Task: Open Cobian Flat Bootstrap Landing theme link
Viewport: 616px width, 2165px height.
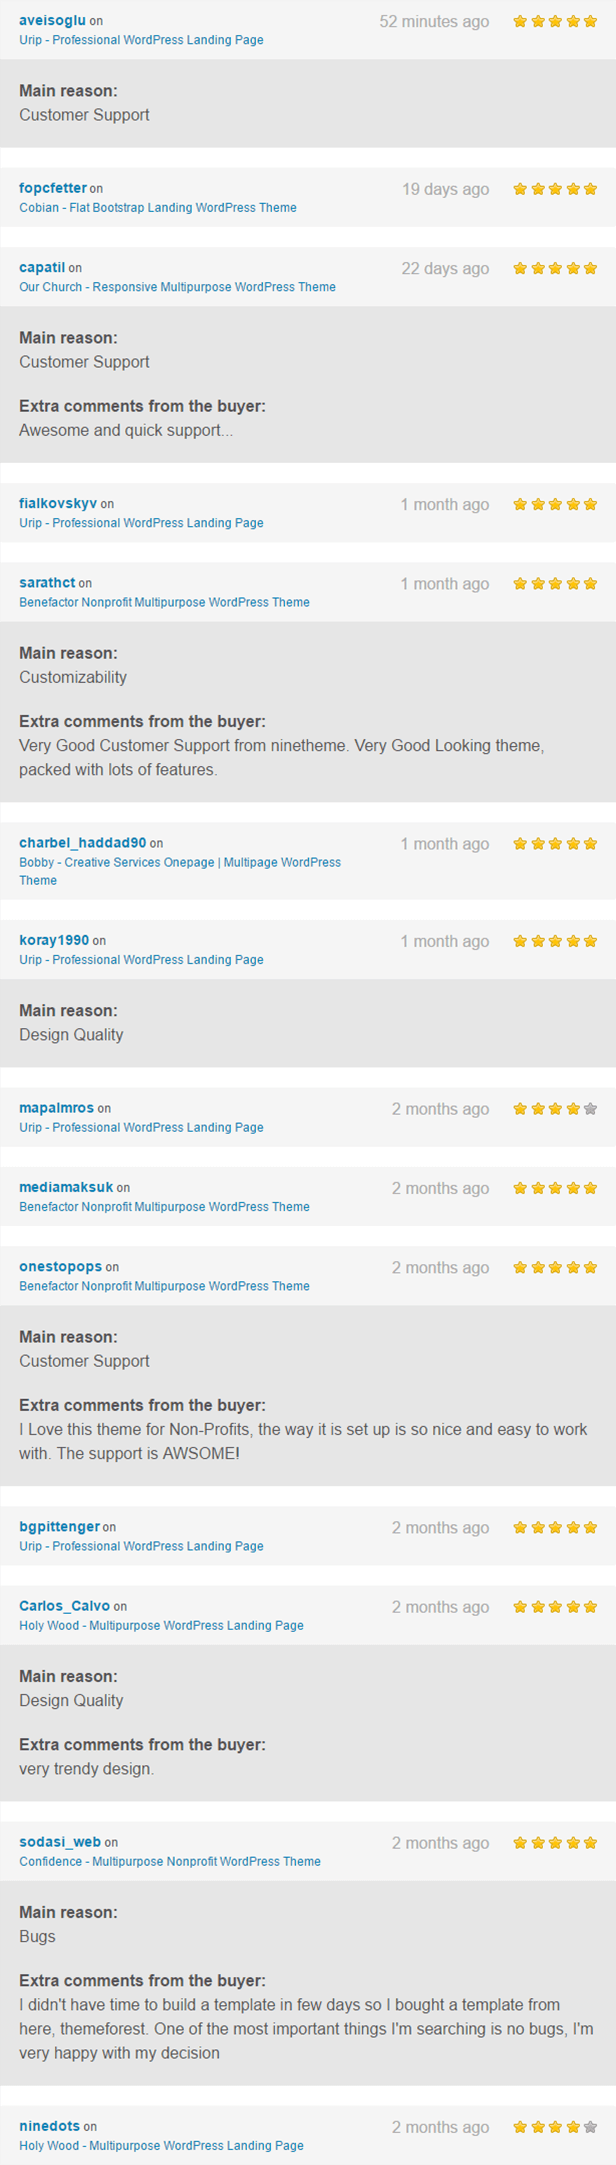Action: pyautogui.click(x=158, y=208)
